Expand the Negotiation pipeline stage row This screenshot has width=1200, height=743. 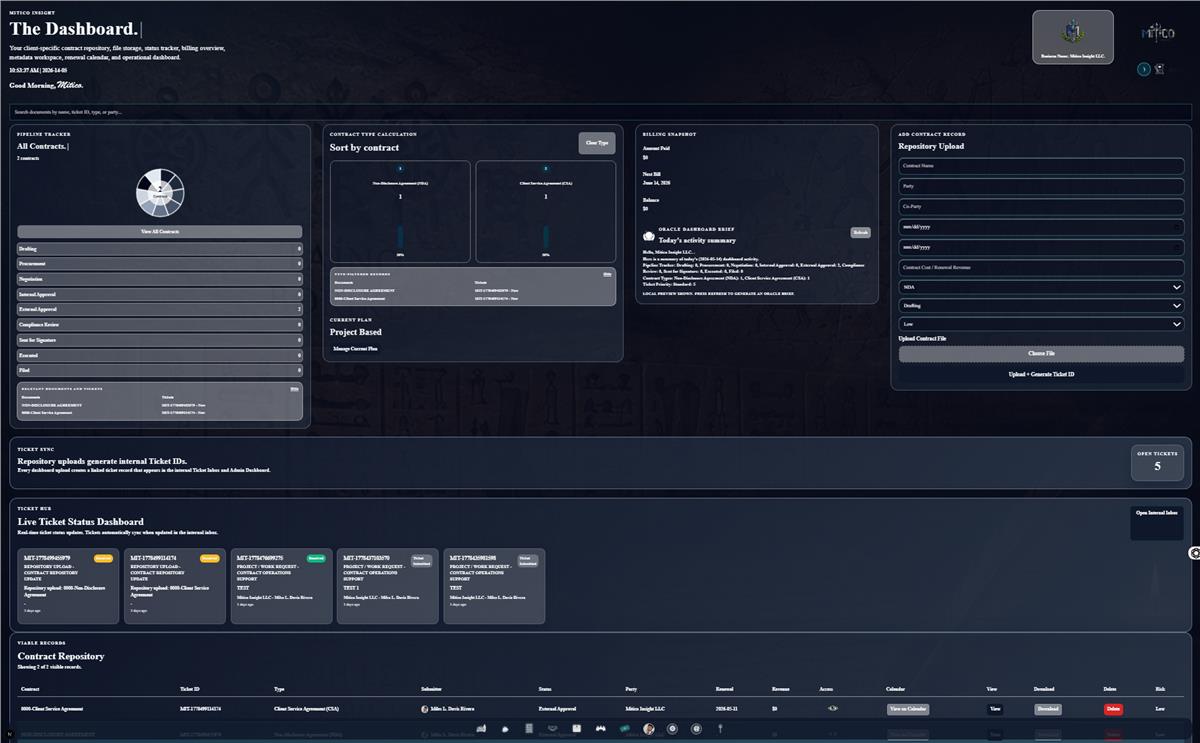[160, 279]
